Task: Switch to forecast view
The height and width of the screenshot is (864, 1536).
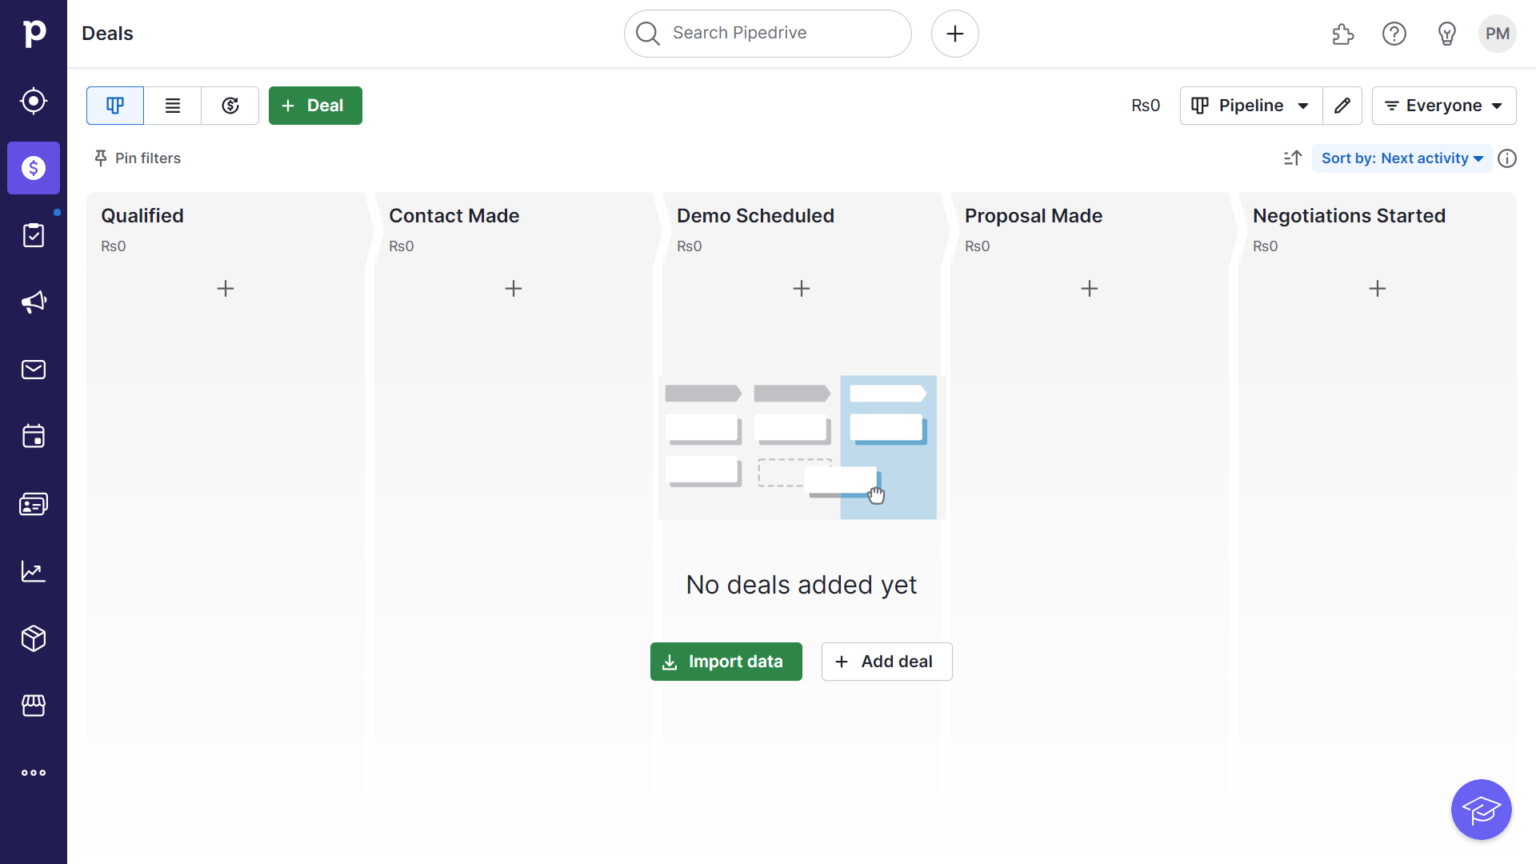Action: pyautogui.click(x=230, y=105)
